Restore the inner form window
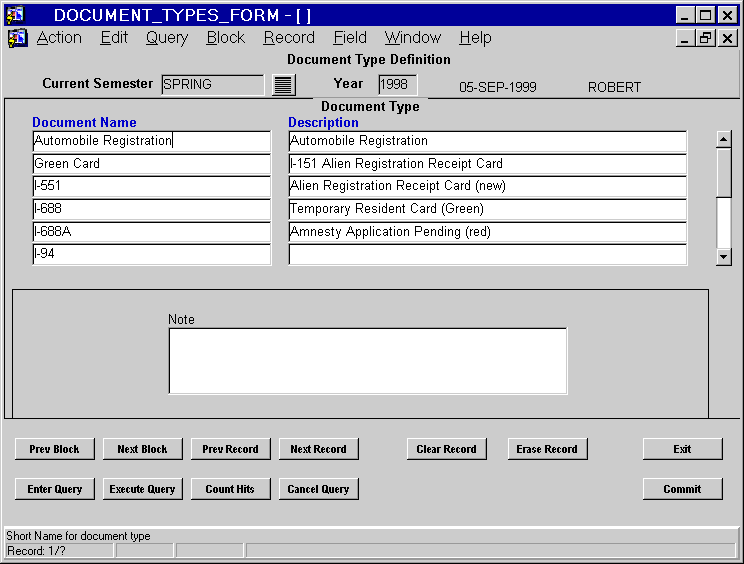 pos(706,38)
